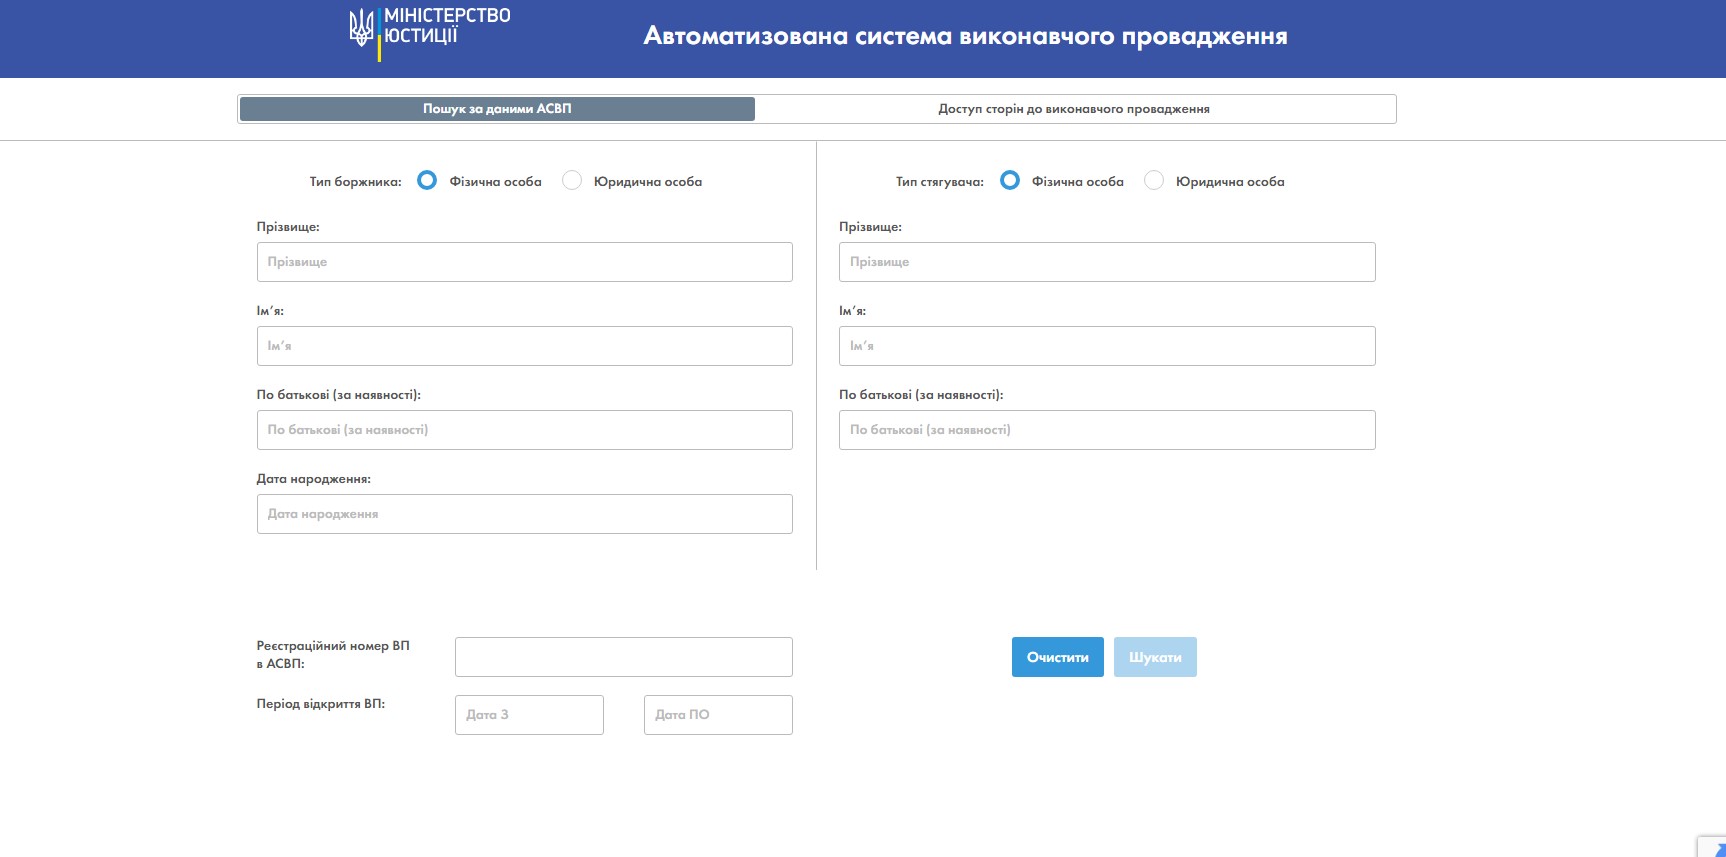1726x857 pixels.
Task: Click the collector По батькові field
Action: coord(1107,430)
